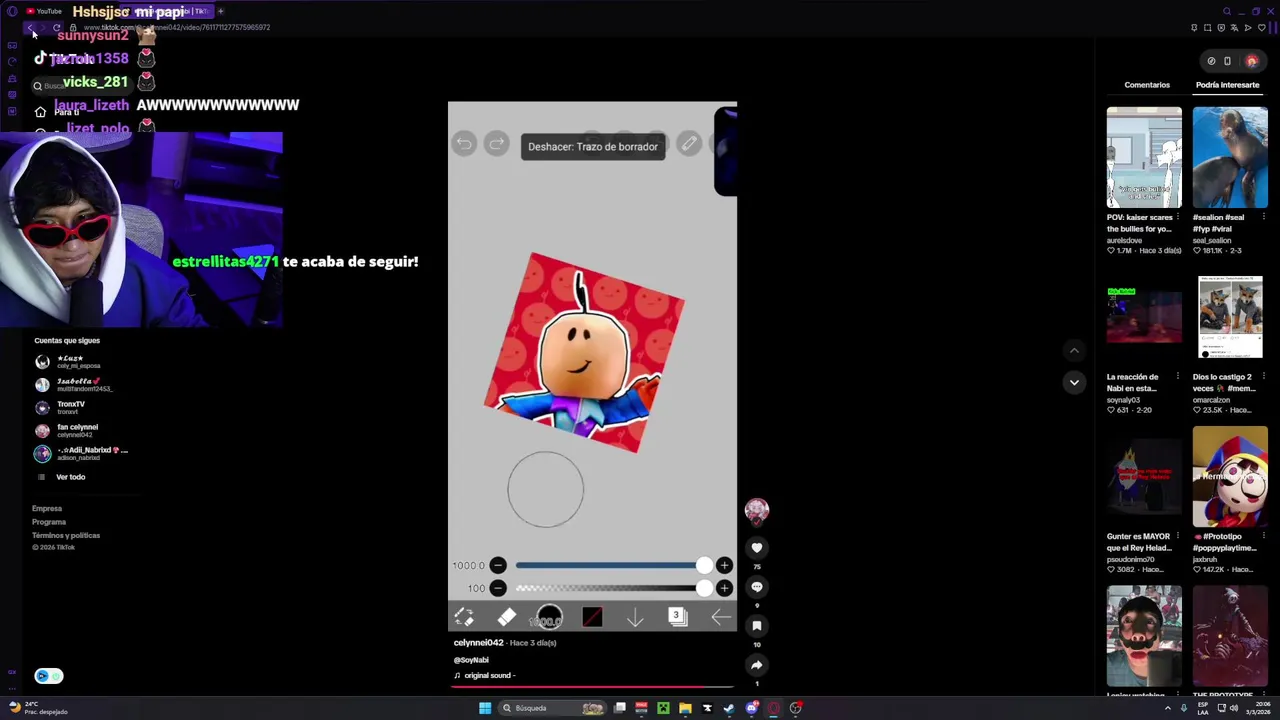Adjust the blue brush size slider
The image size is (1280, 720).
click(x=613, y=565)
